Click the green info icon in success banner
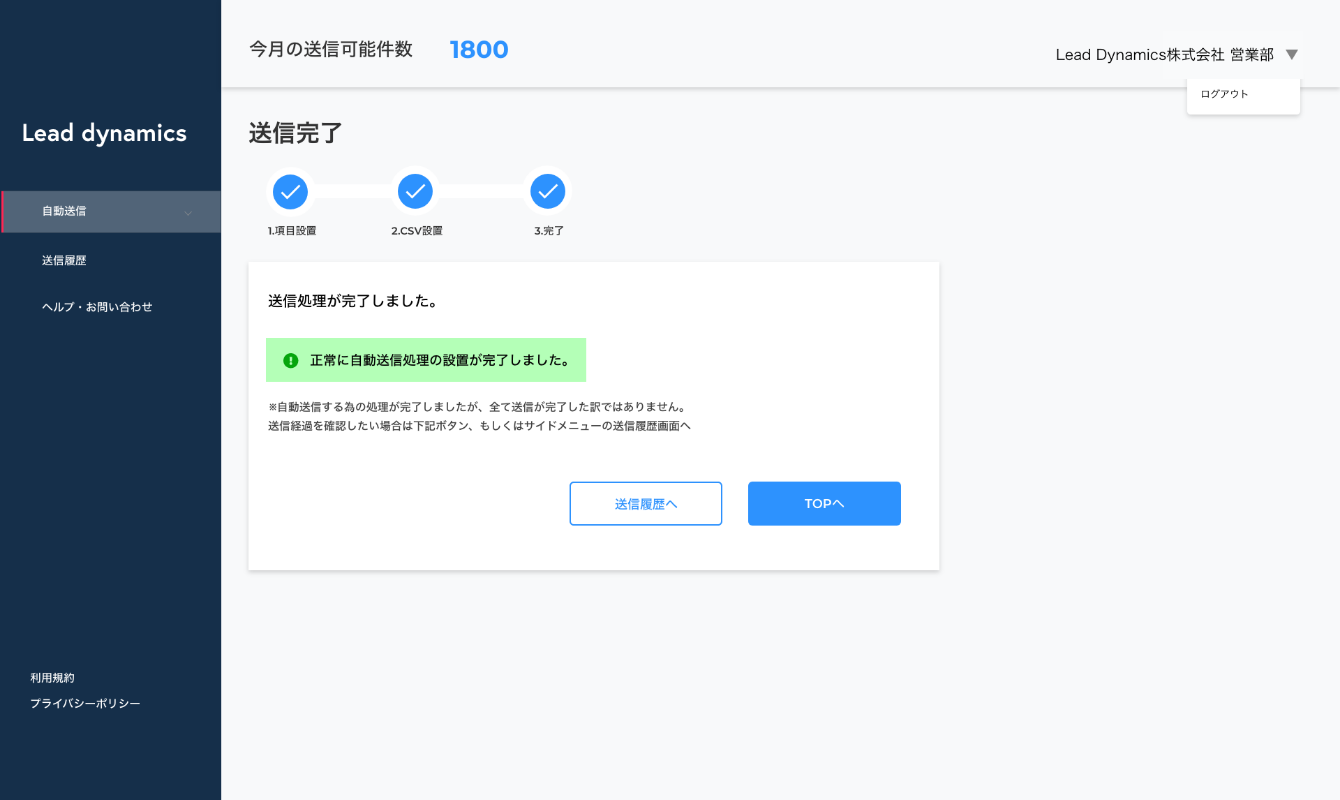 point(289,359)
